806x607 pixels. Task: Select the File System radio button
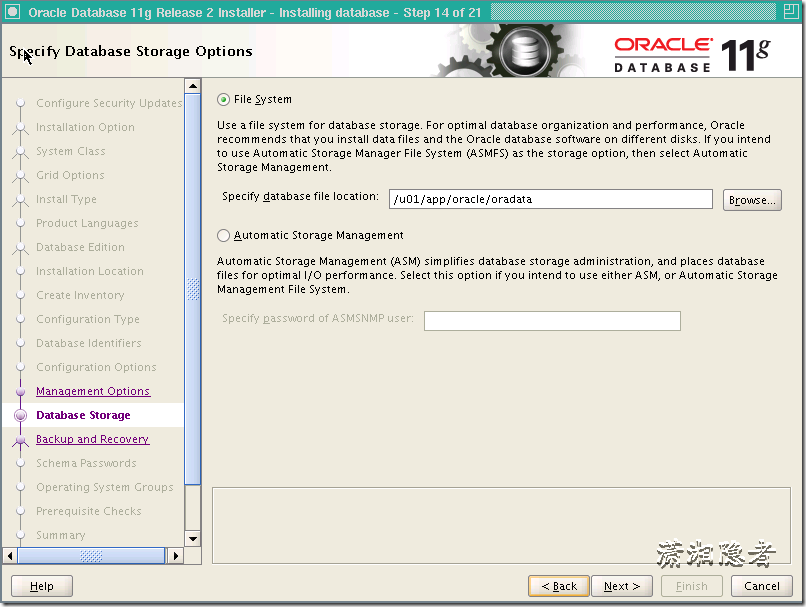[222, 99]
